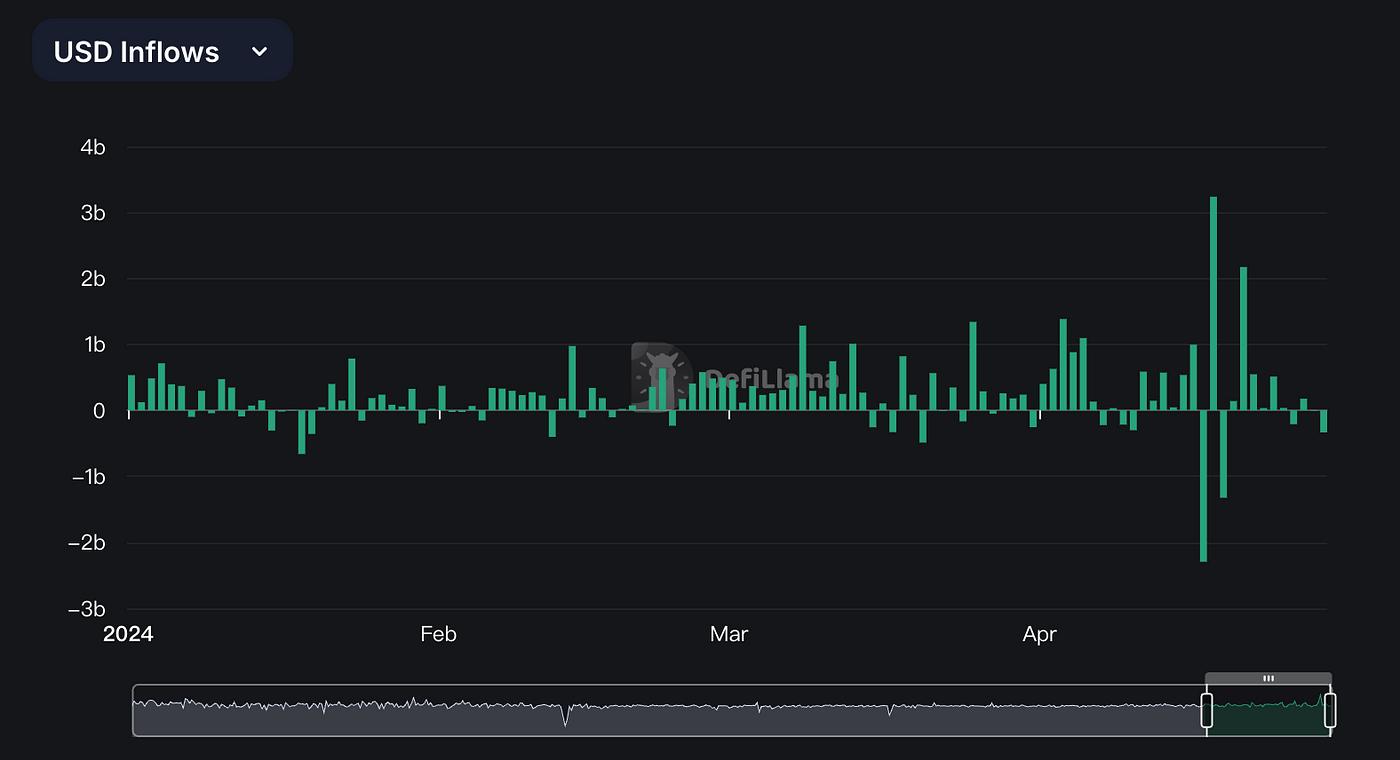Click the 2024 label on the x-axis
The image size is (1400, 760).
pyautogui.click(x=128, y=634)
